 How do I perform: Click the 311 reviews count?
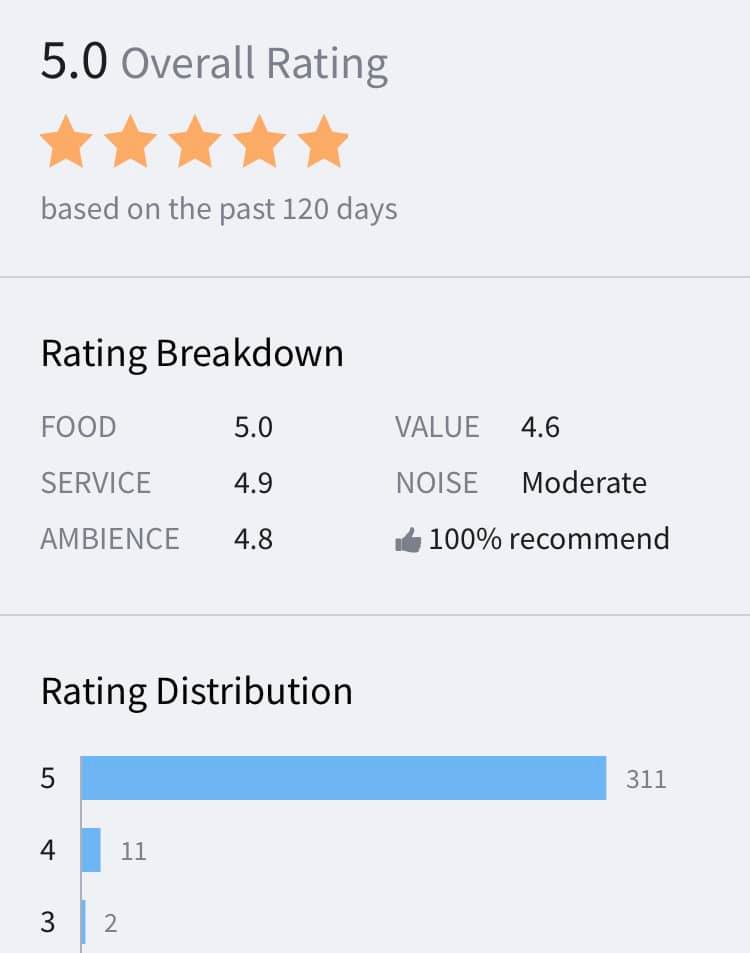tap(646, 779)
